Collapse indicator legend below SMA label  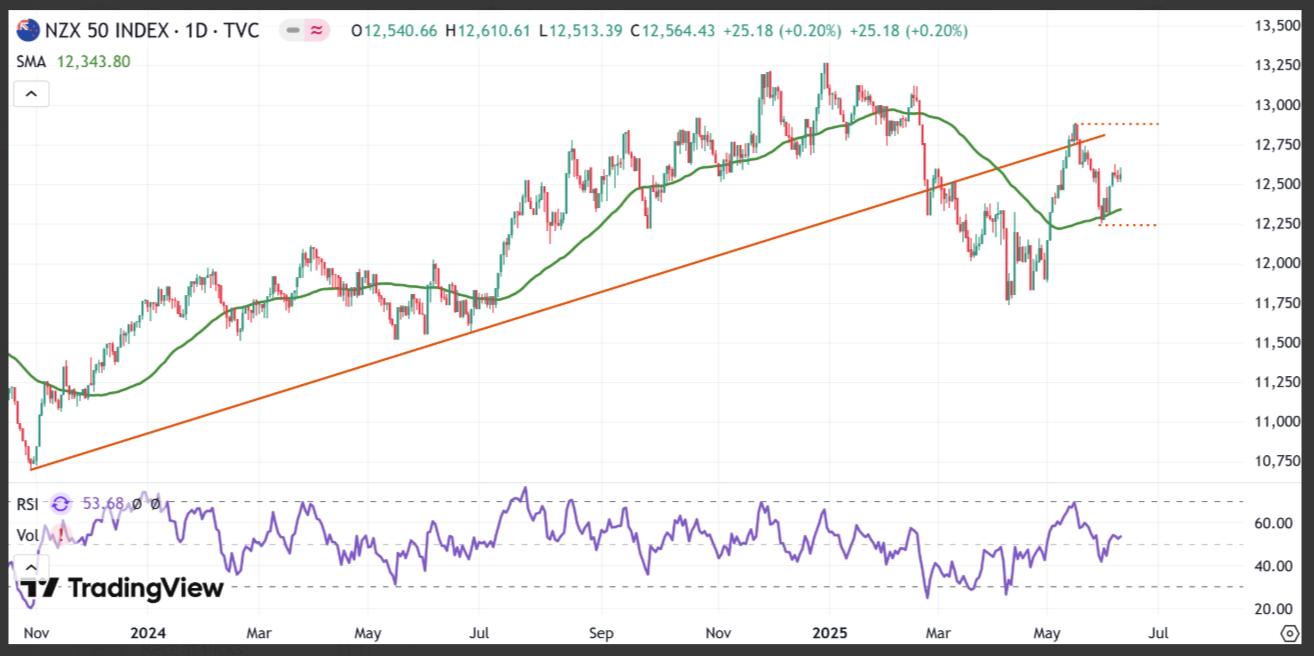tap(30, 94)
